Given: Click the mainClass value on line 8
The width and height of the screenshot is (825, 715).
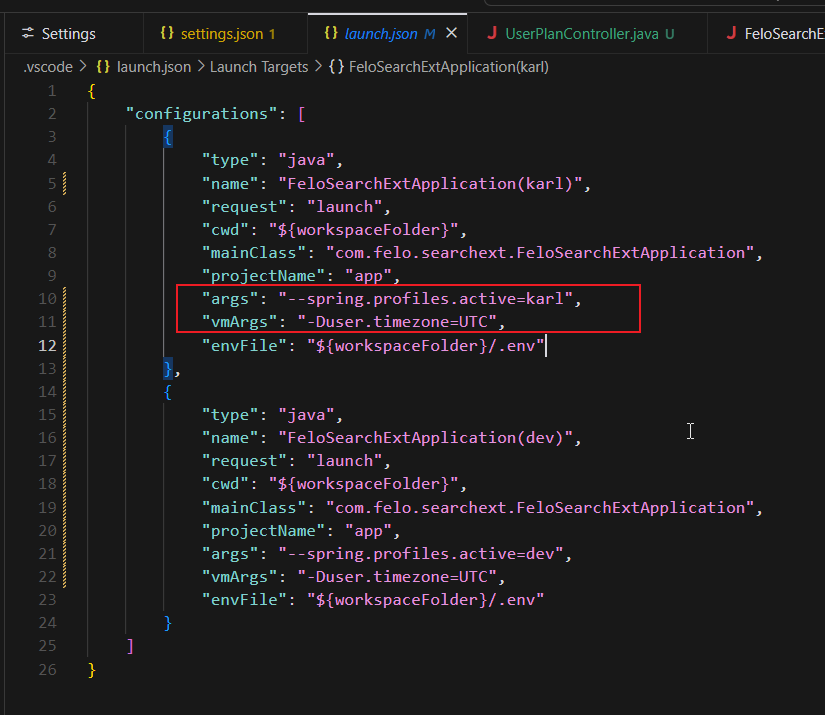Looking at the screenshot, I should point(540,253).
